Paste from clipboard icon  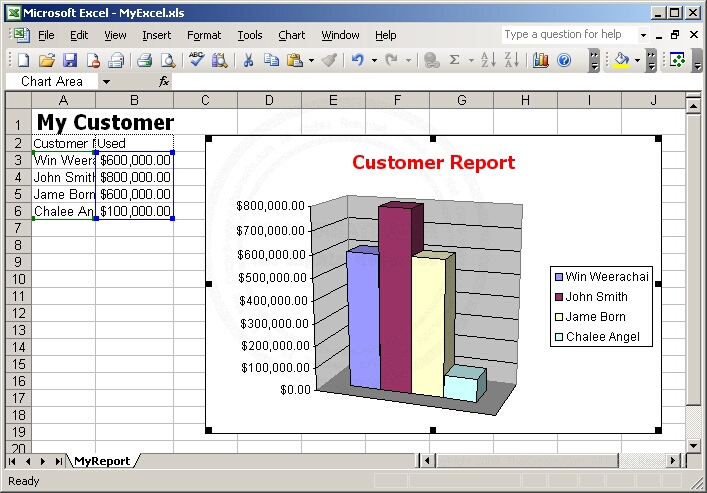click(x=295, y=60)
